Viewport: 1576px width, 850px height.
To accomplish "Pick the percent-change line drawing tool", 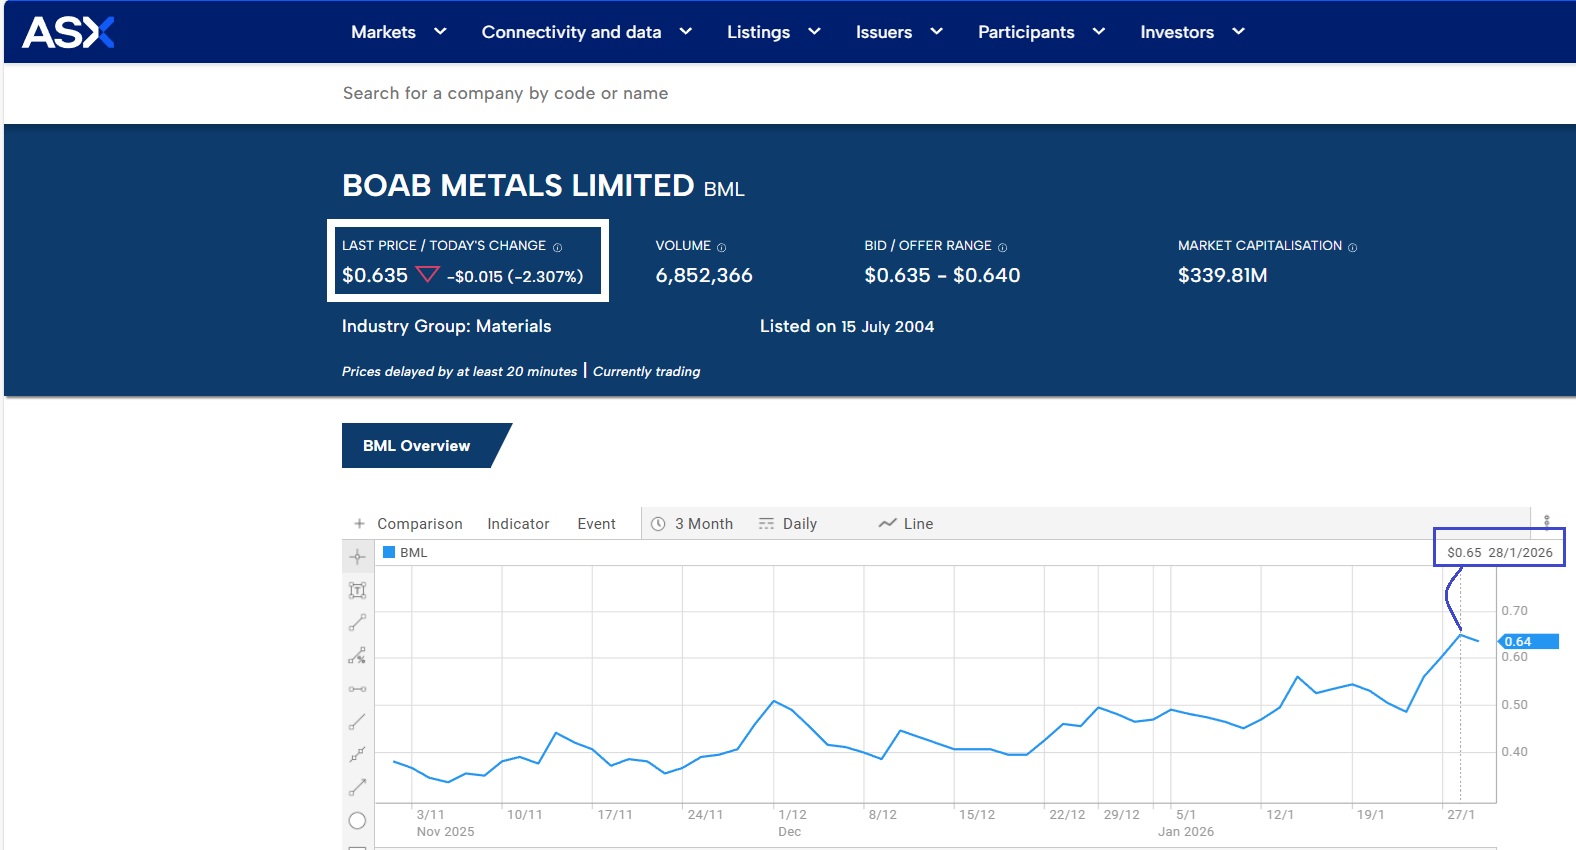I will tap(357, 656).
